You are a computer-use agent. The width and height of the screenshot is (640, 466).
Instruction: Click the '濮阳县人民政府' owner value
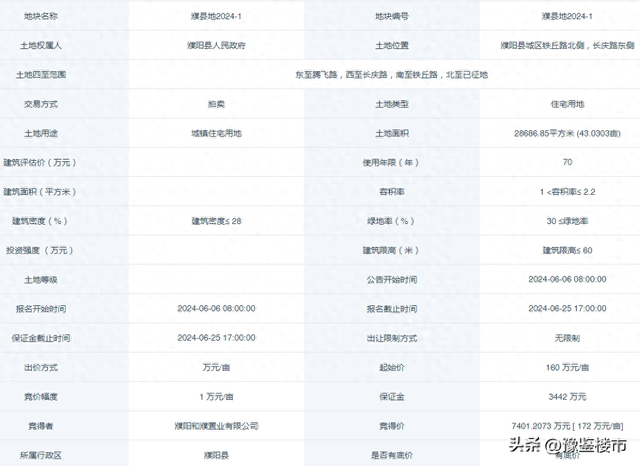pos(216,45)
